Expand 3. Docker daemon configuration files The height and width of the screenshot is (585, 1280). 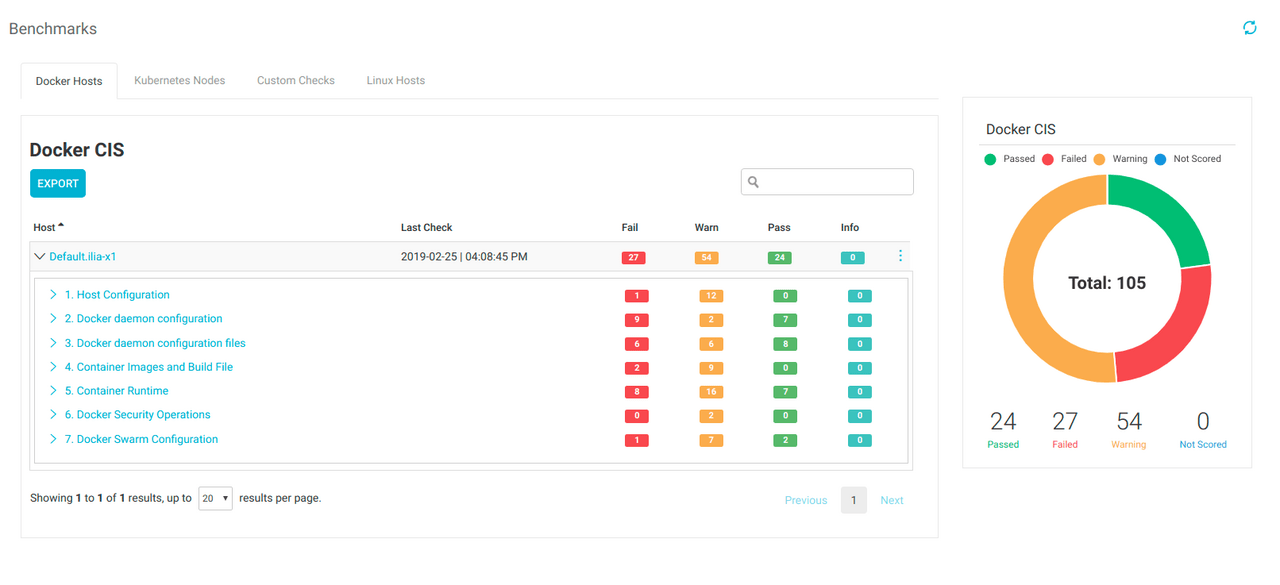click(x=53, y=343)
